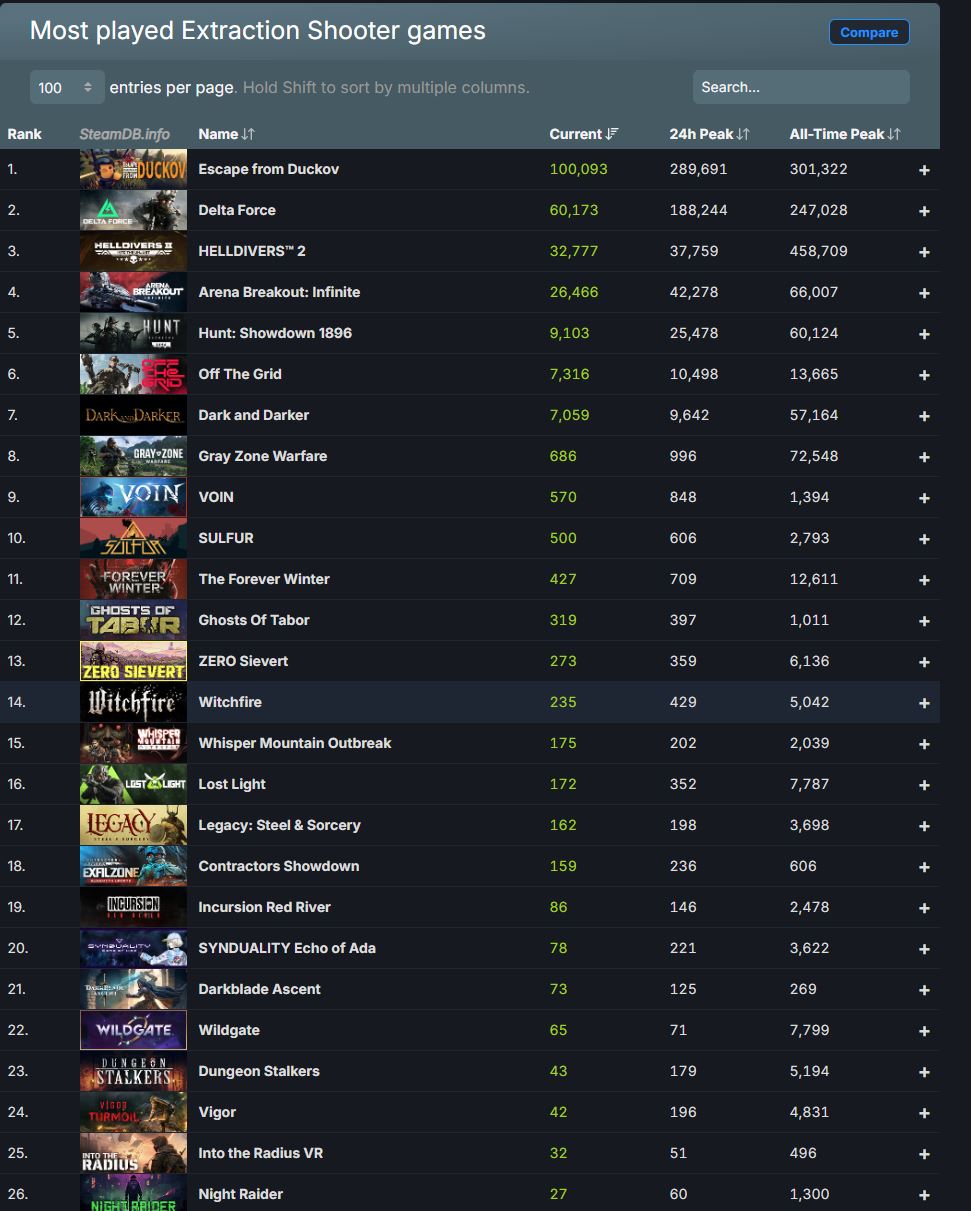Add The Forever Winter with plus icon

[924, 580]
